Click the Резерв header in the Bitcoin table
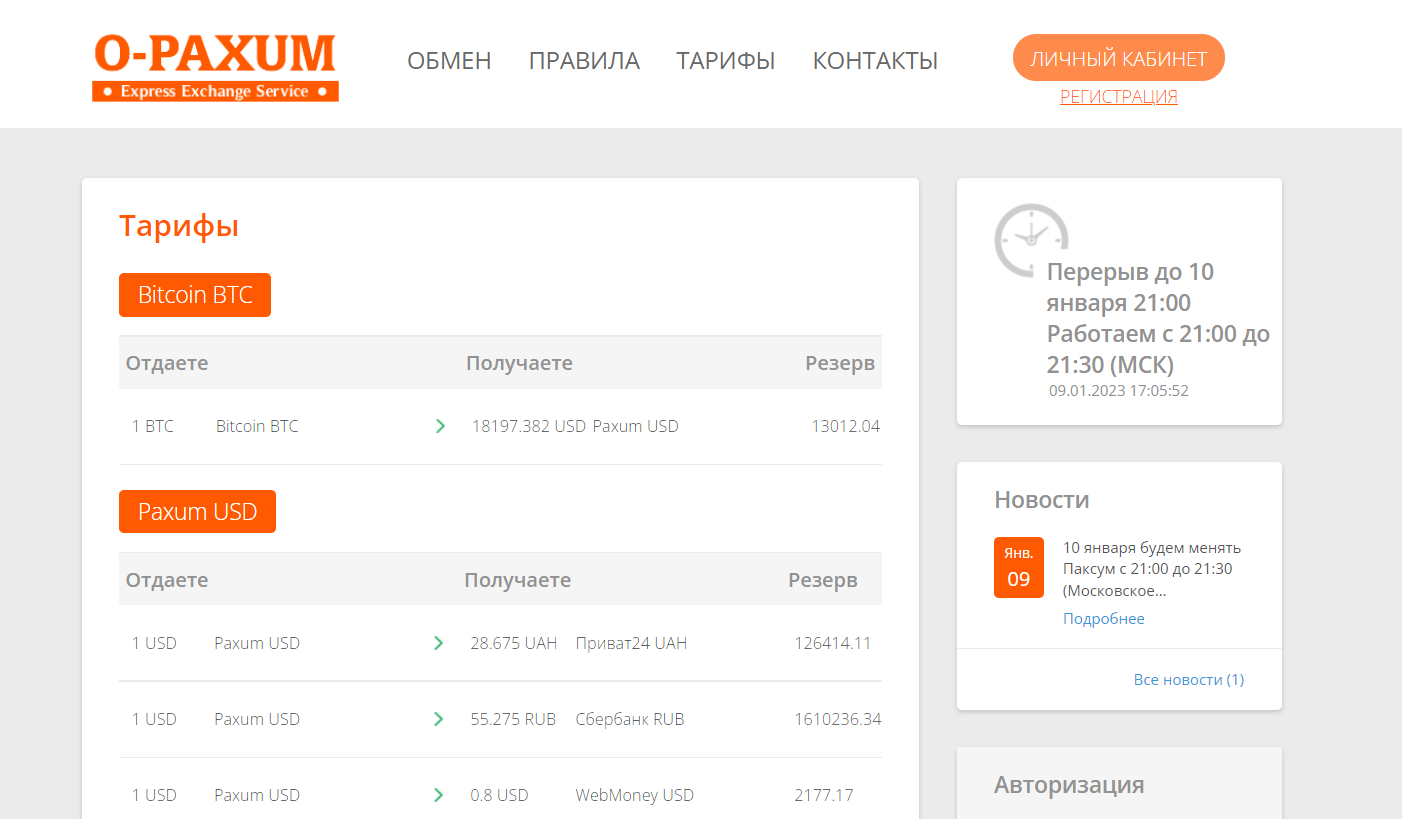1402x819 pixels. 840,363
